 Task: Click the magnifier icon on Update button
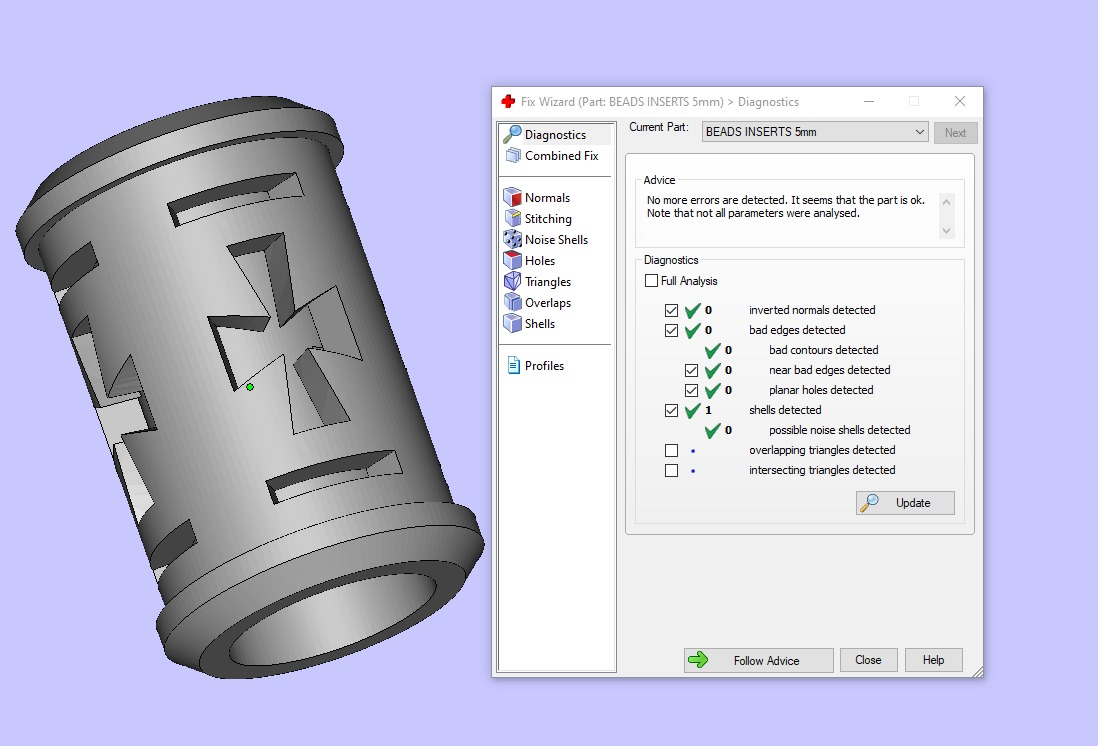[869, 503]
